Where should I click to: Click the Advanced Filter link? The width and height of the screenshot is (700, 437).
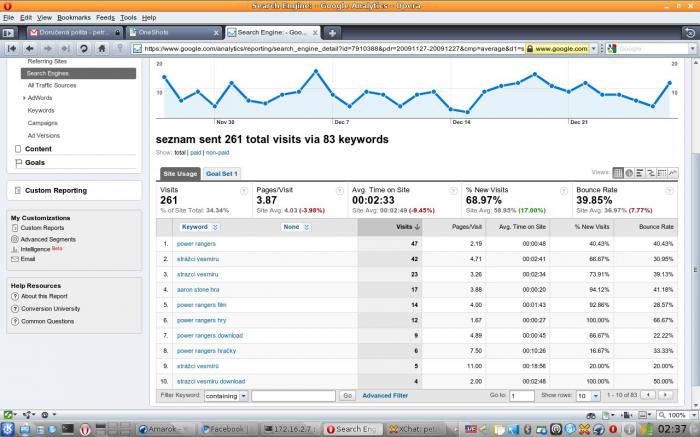(x=385, y=395)
